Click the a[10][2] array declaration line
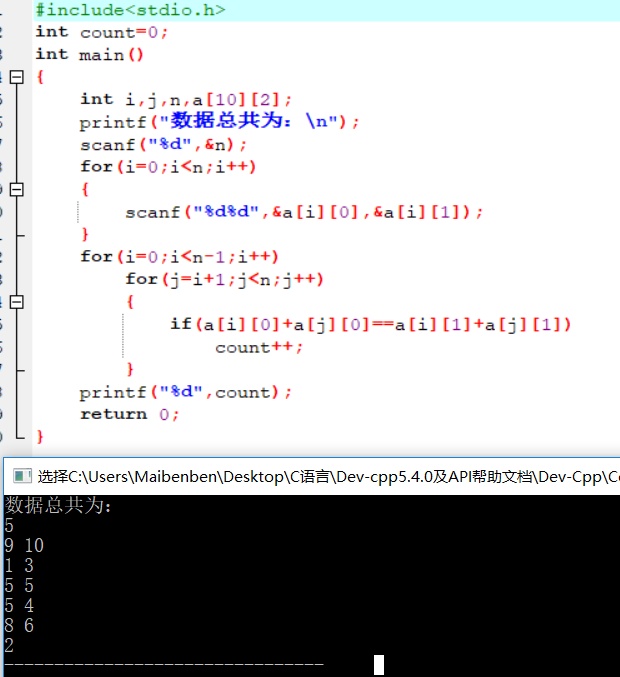620x677 pixels. coord(186,99)
